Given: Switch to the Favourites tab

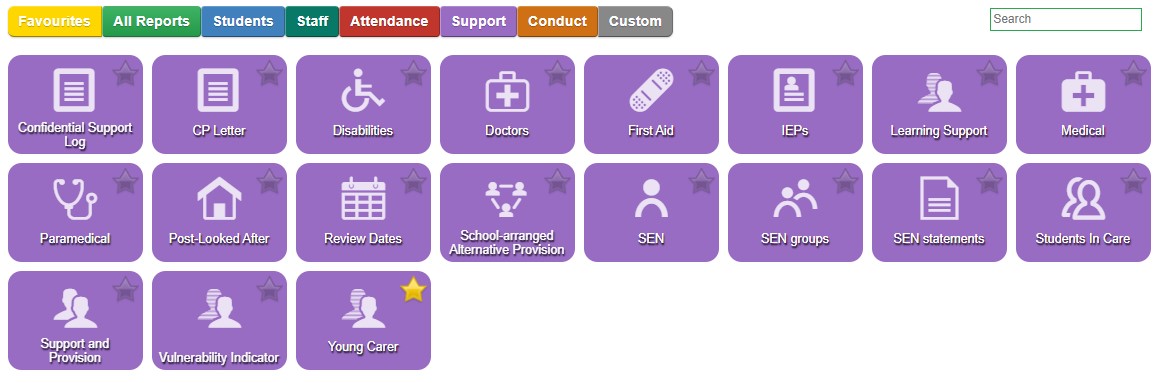Looking at the screenshot, I should point(54,22).
